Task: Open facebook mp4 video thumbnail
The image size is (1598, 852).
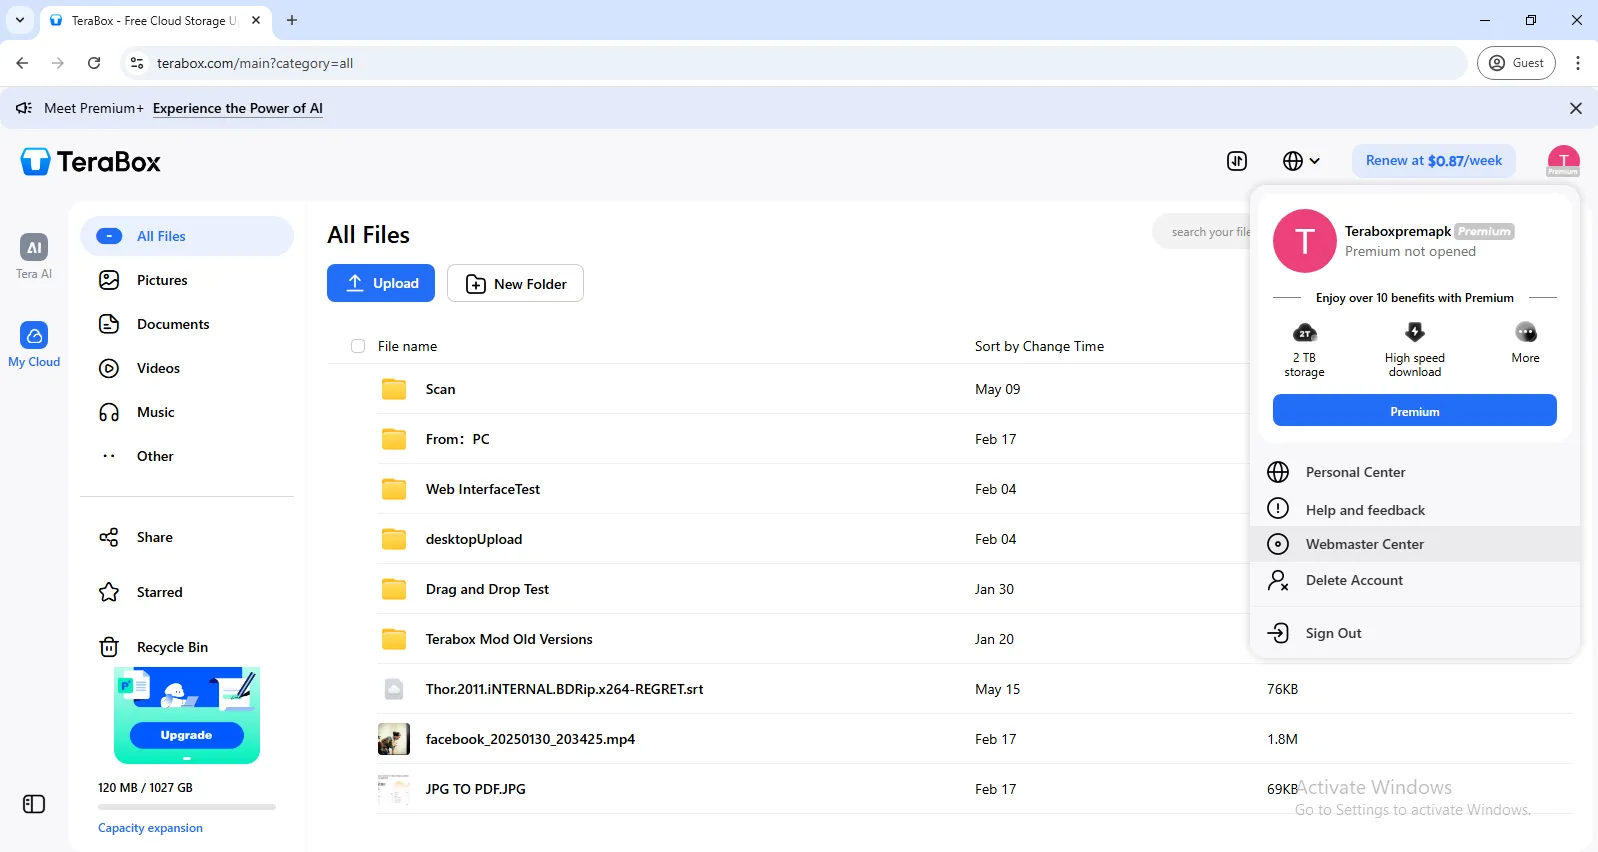Action: point(394,739)
